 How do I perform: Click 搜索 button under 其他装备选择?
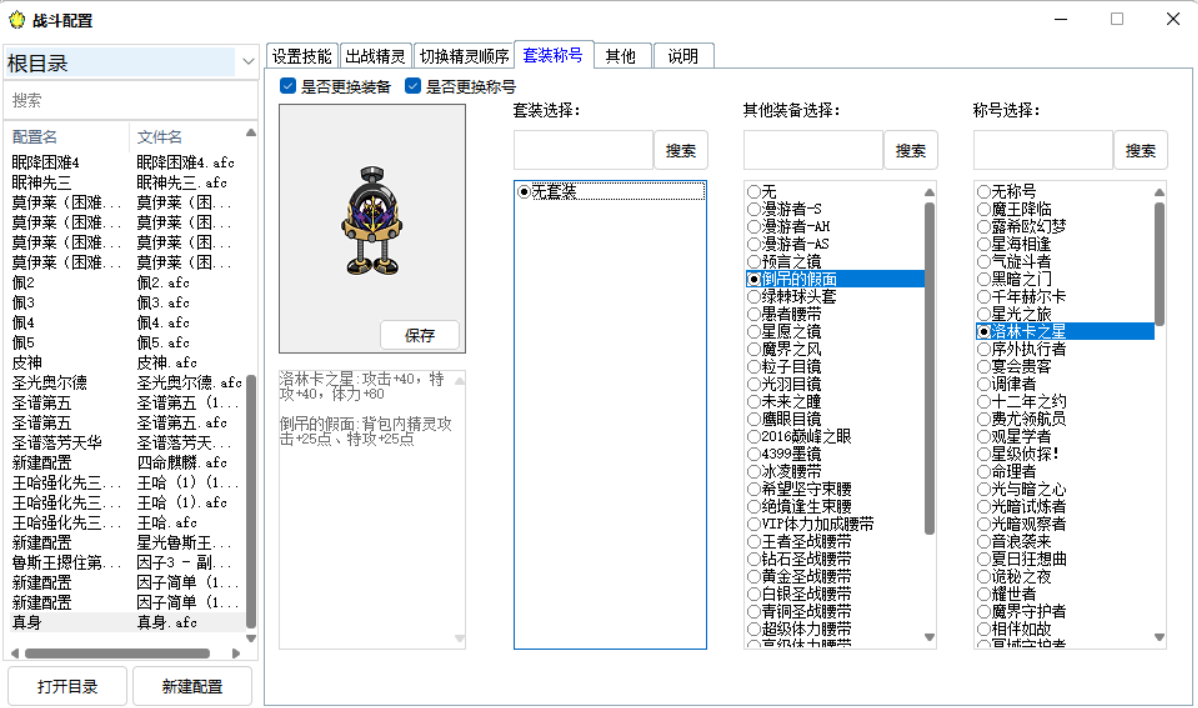tap(911, 150)
